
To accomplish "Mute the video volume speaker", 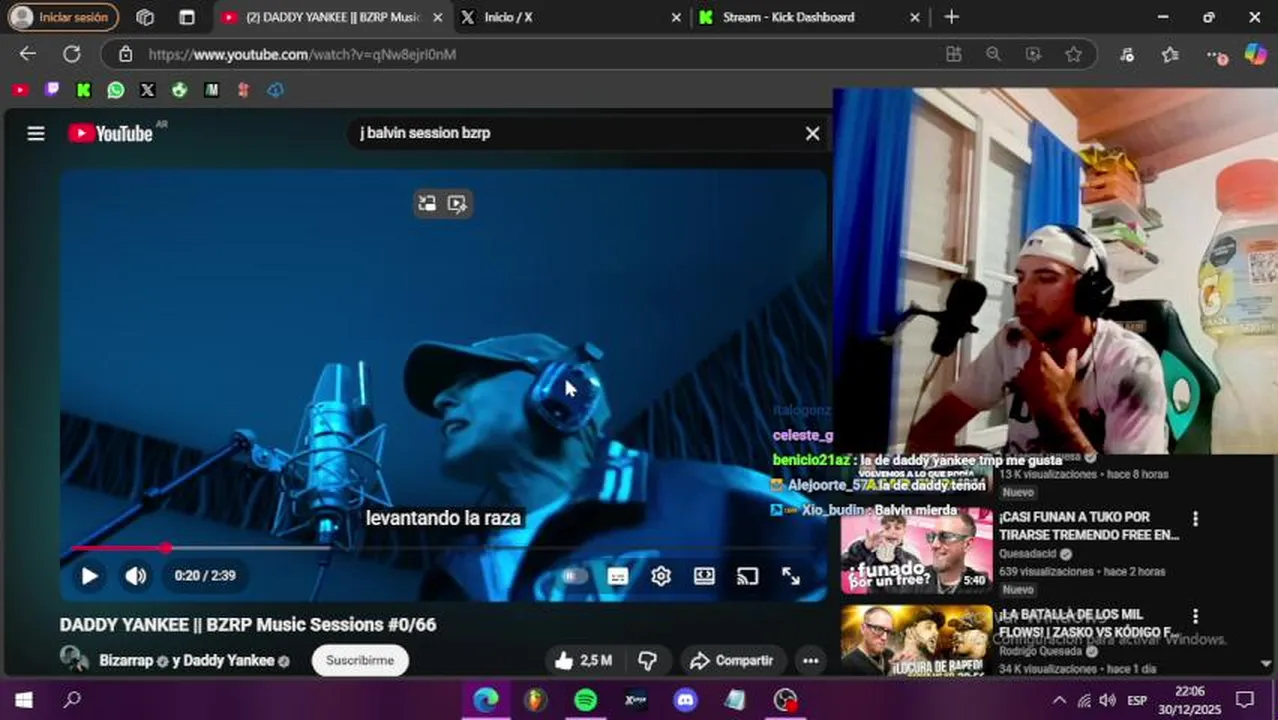I will (135, 576).
